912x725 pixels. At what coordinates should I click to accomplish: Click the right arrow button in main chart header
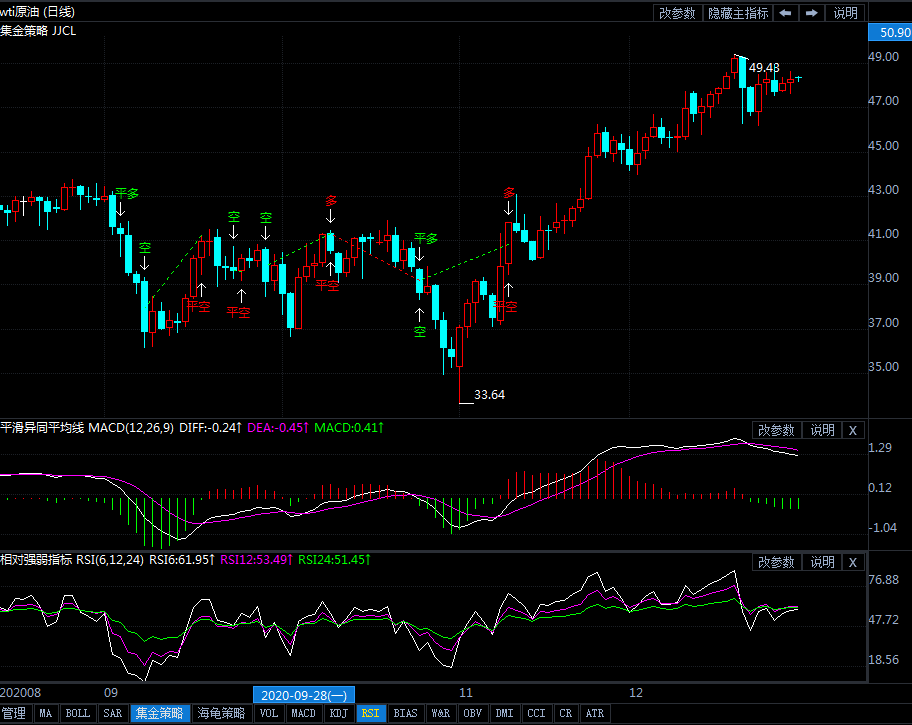click(812, 13)
